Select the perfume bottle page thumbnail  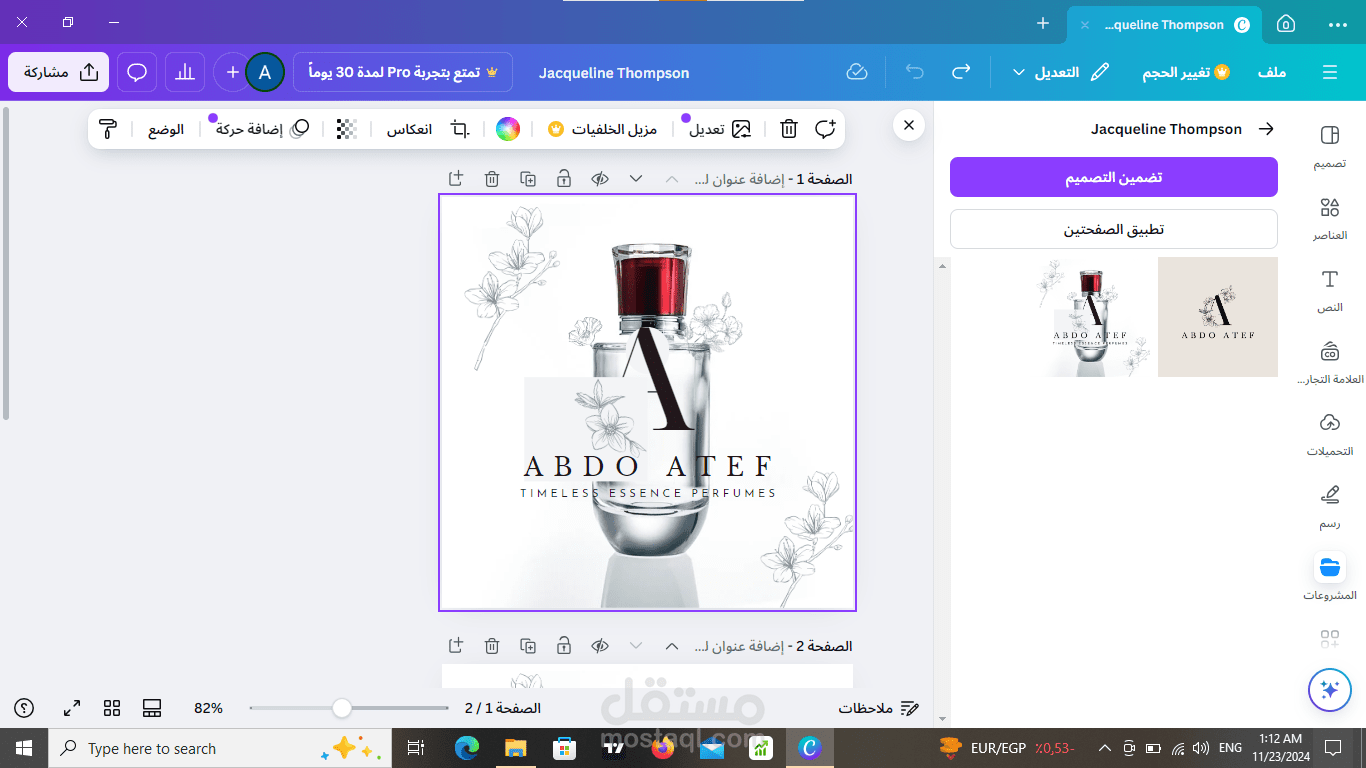coord(1090,317)
